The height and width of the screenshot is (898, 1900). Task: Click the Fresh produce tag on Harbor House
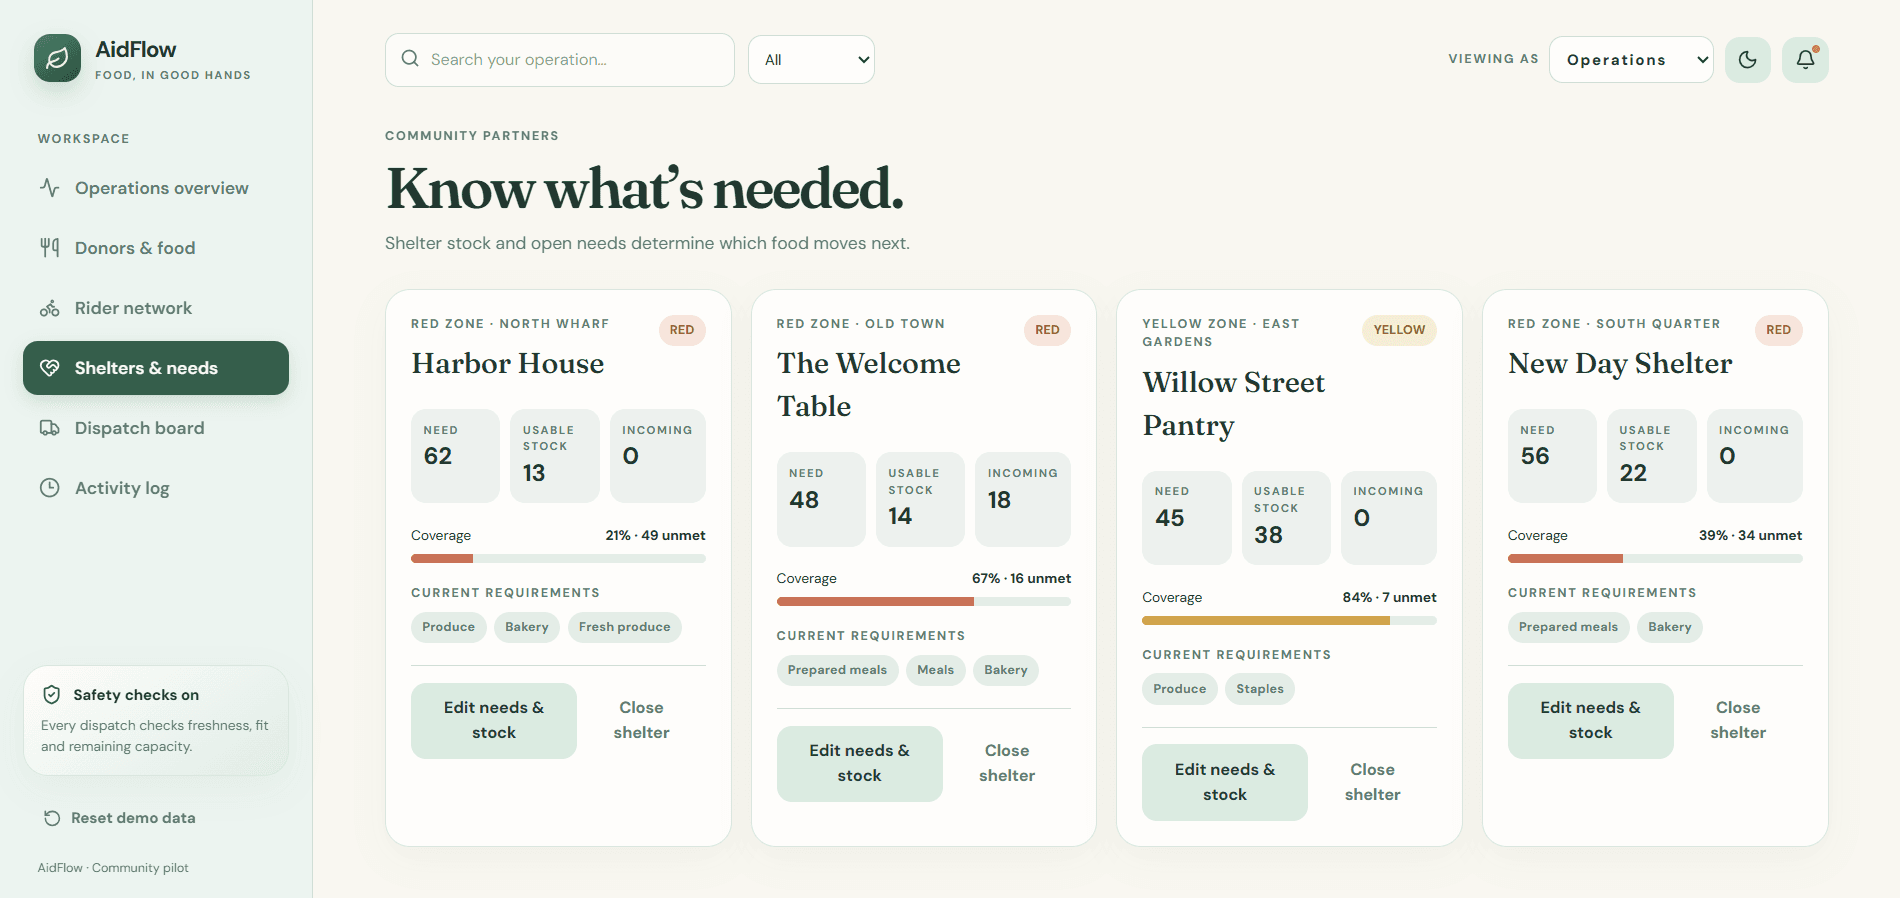click(625, 627)
